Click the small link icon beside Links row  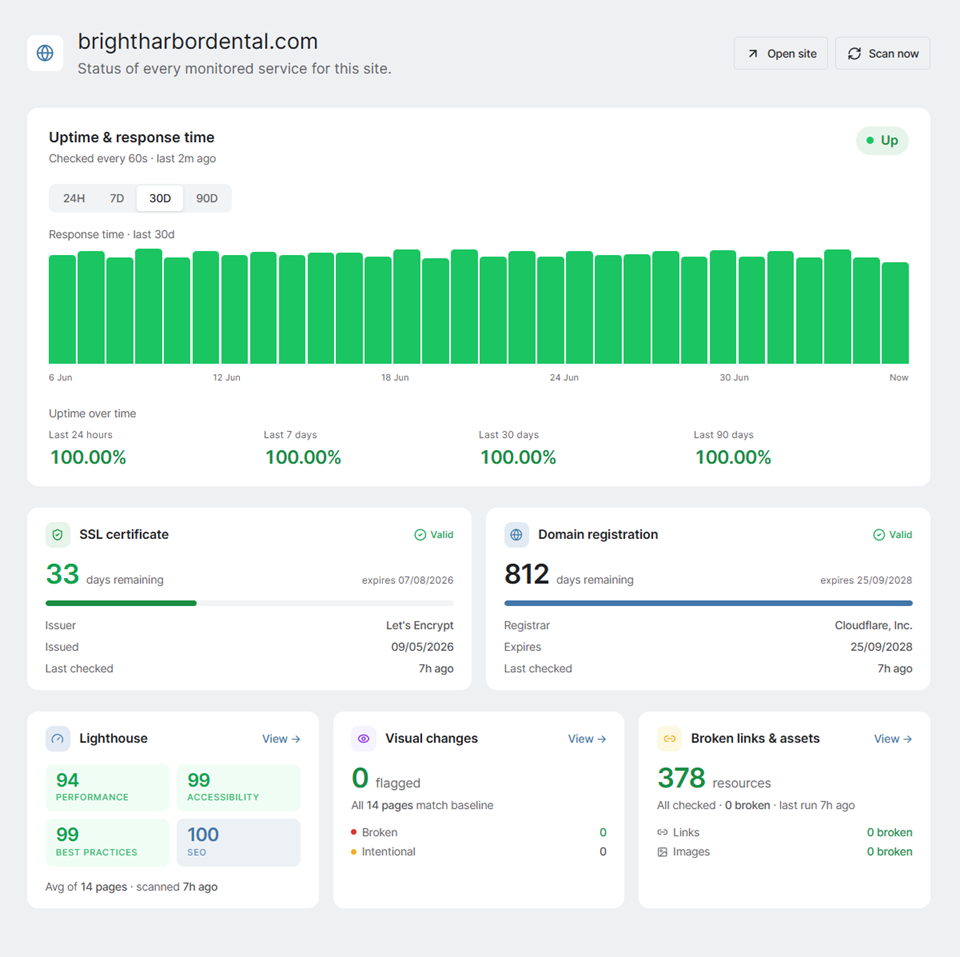click(x=662, y=832)
